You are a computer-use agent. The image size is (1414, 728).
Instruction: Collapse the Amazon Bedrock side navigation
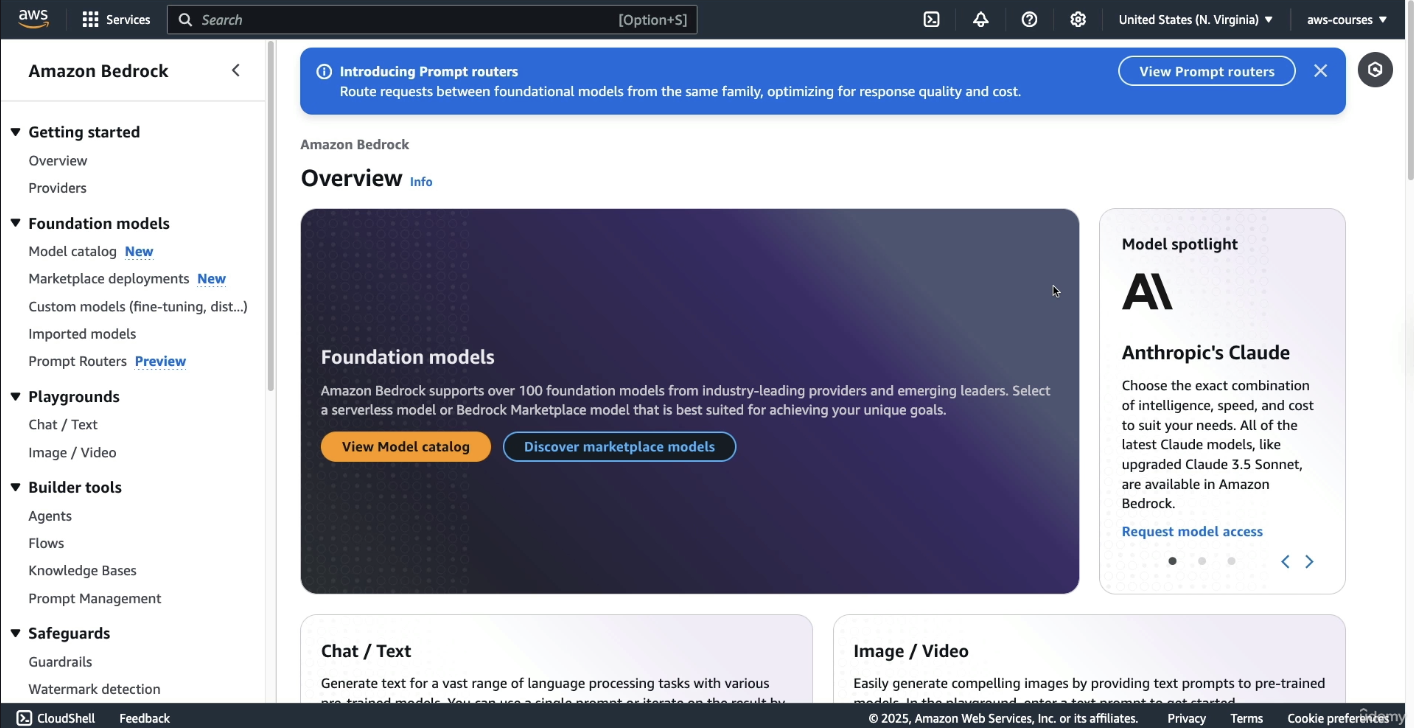[236, 70]
